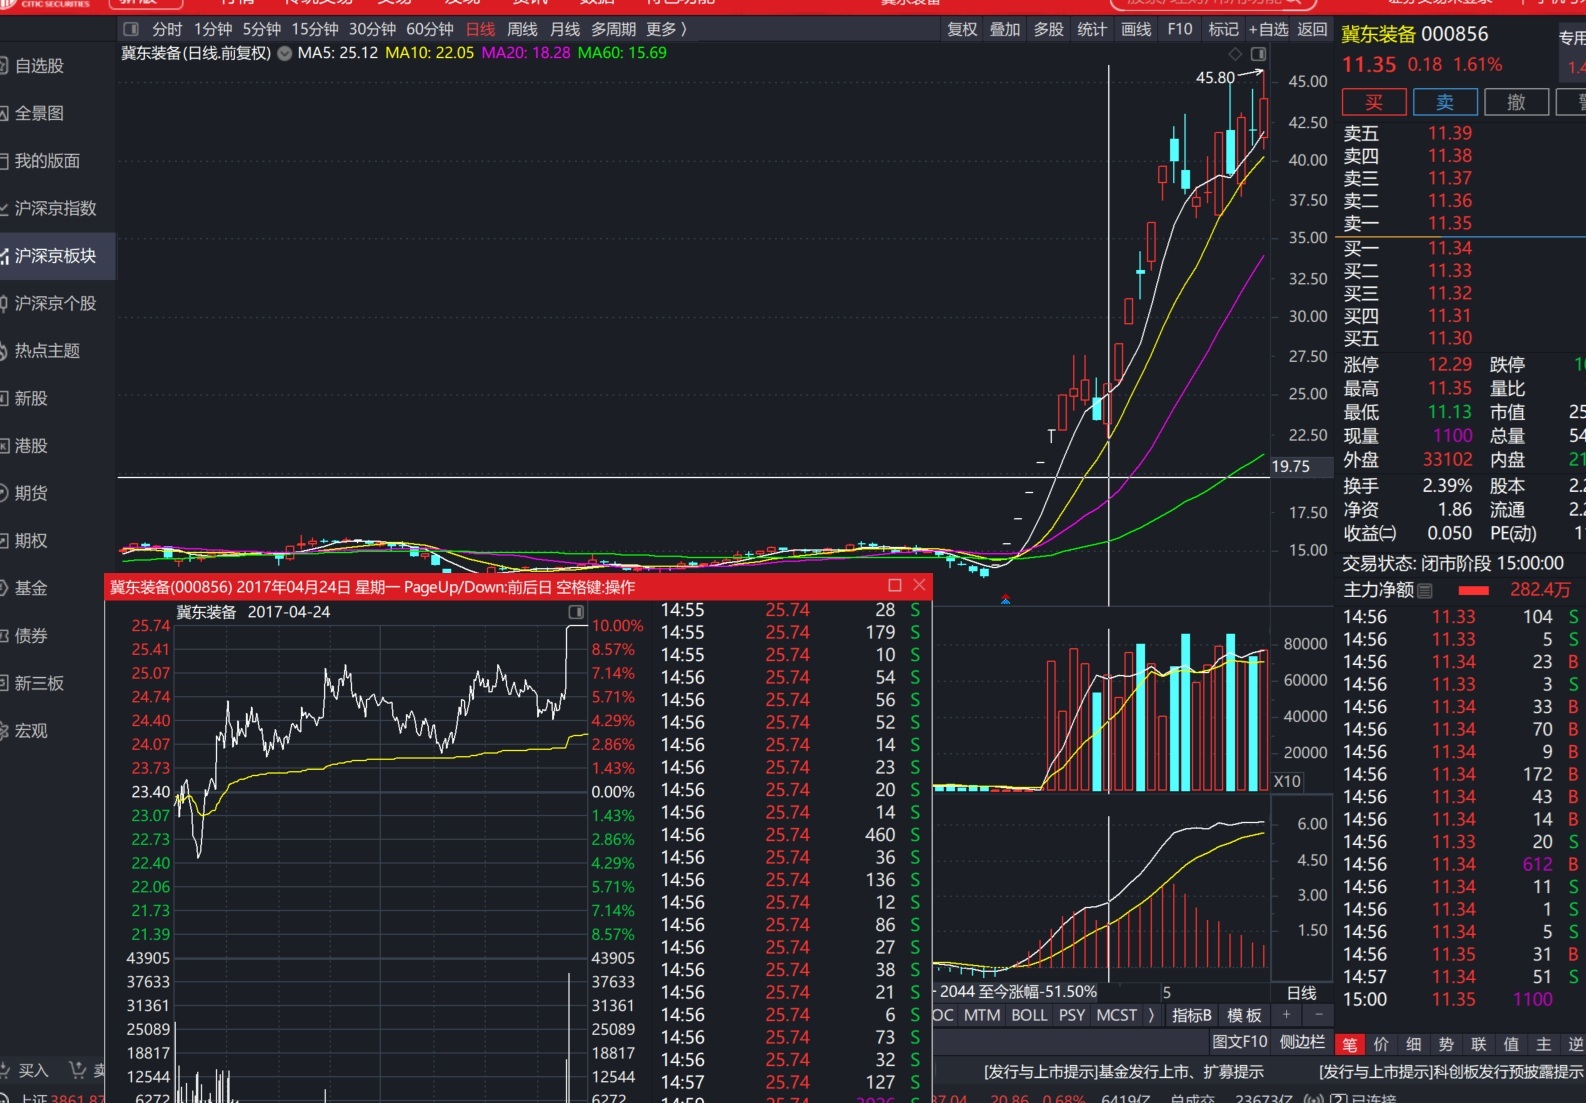1586x1103 pixels.
Task: Click the 撤 cancel order button
Action: coord(1516,102)
